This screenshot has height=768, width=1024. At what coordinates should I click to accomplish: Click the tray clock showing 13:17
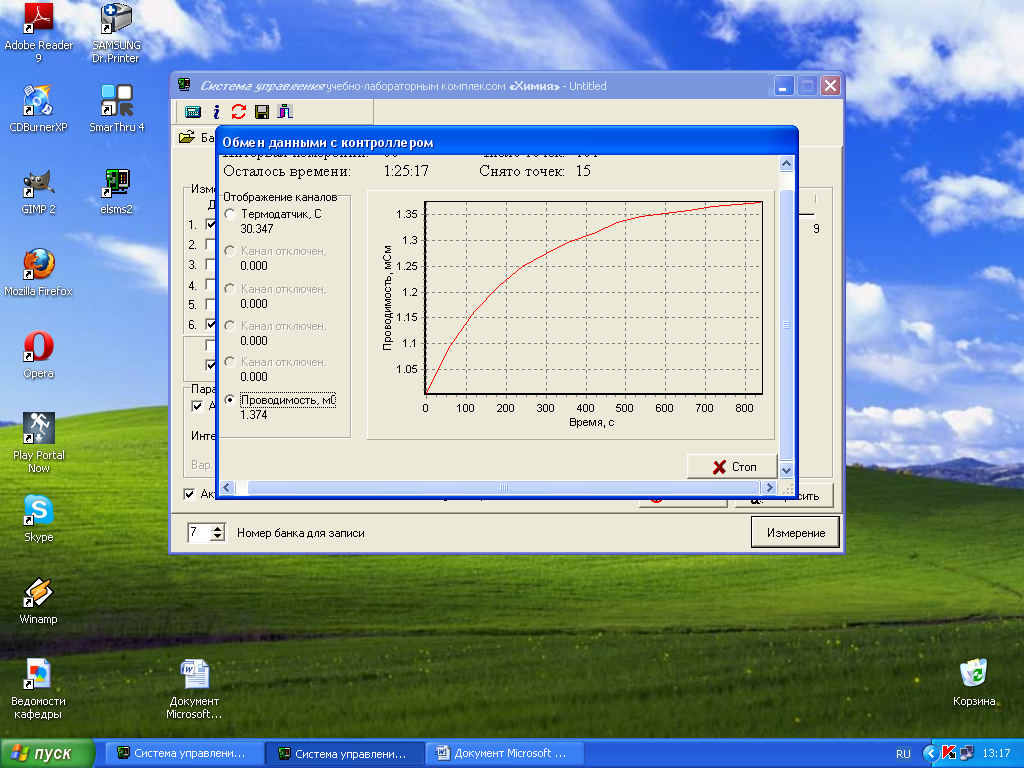point(996,754)
